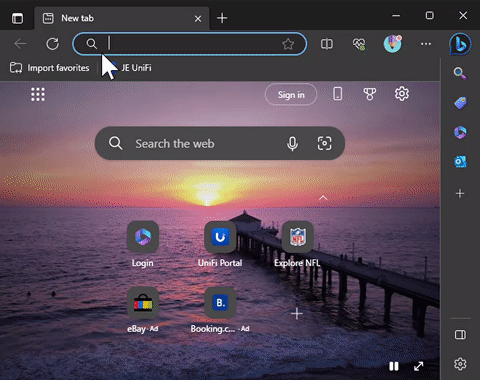
Task: Open the Settings and more ellipsis menu
Action: [426, 44]
